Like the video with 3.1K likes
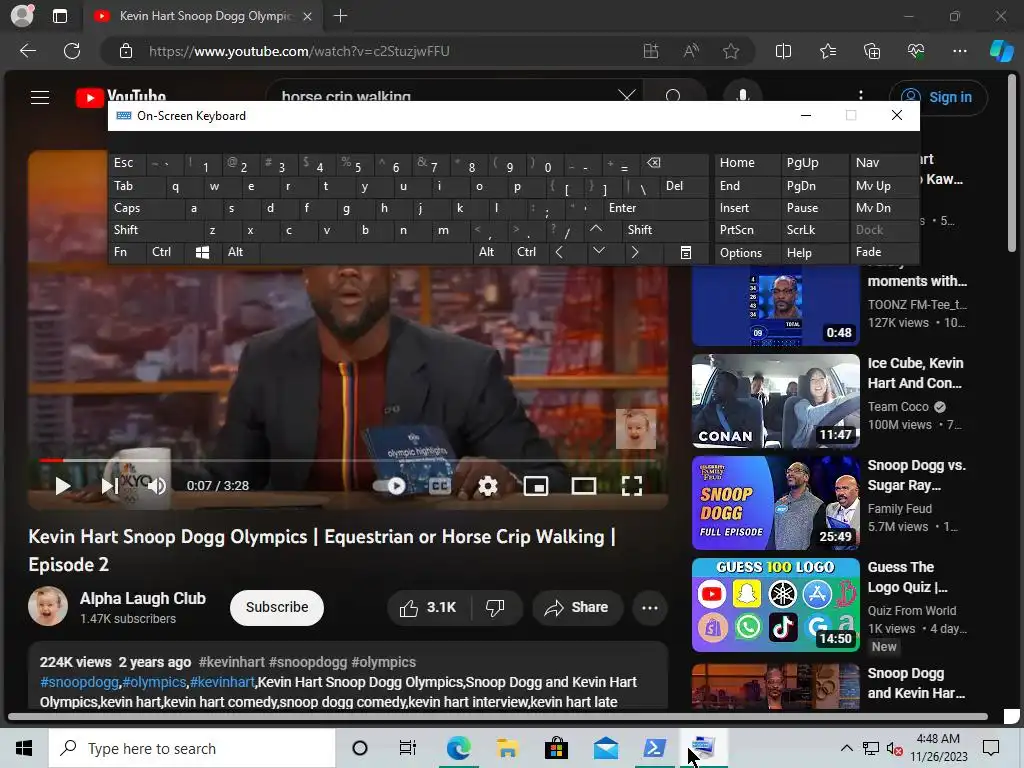Screen dimensions: 1024x768 click(x=428, y=608)
